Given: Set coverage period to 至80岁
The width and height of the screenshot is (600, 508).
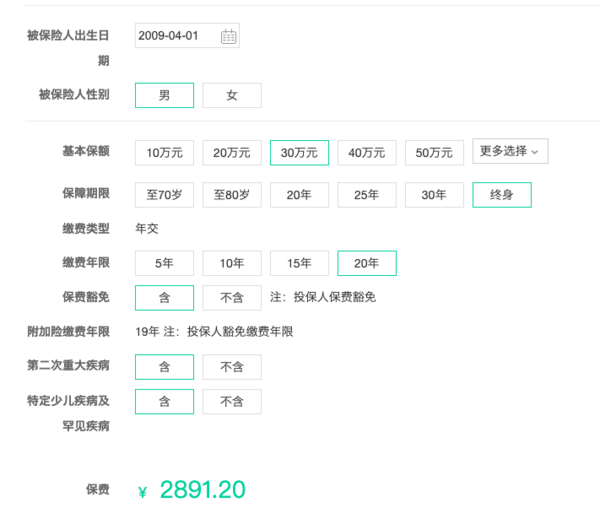Looking at the screenshot, I should tap(232, 195).
